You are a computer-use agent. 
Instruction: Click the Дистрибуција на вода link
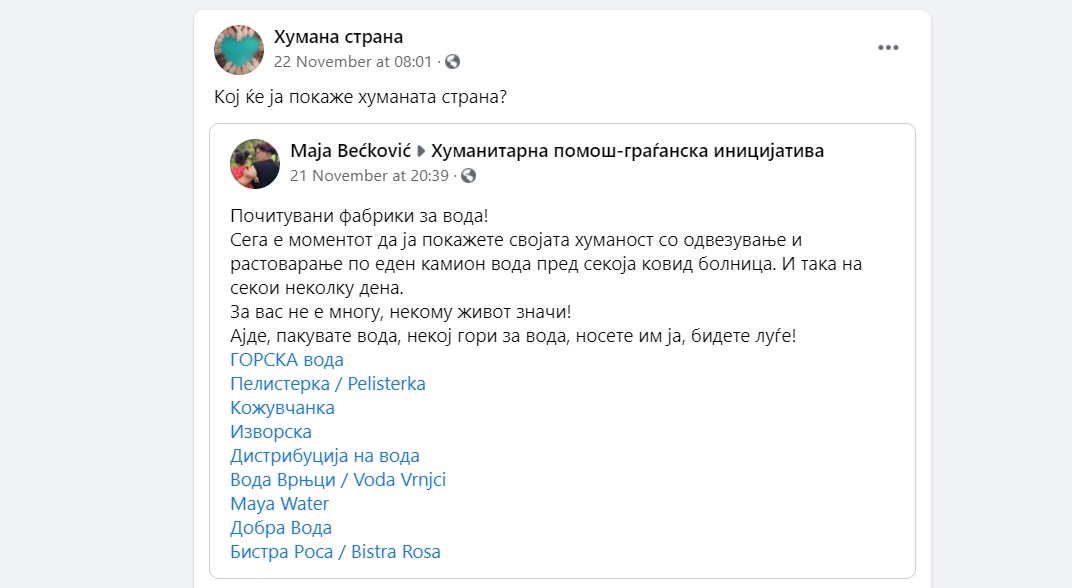click(x=325, y=456)
